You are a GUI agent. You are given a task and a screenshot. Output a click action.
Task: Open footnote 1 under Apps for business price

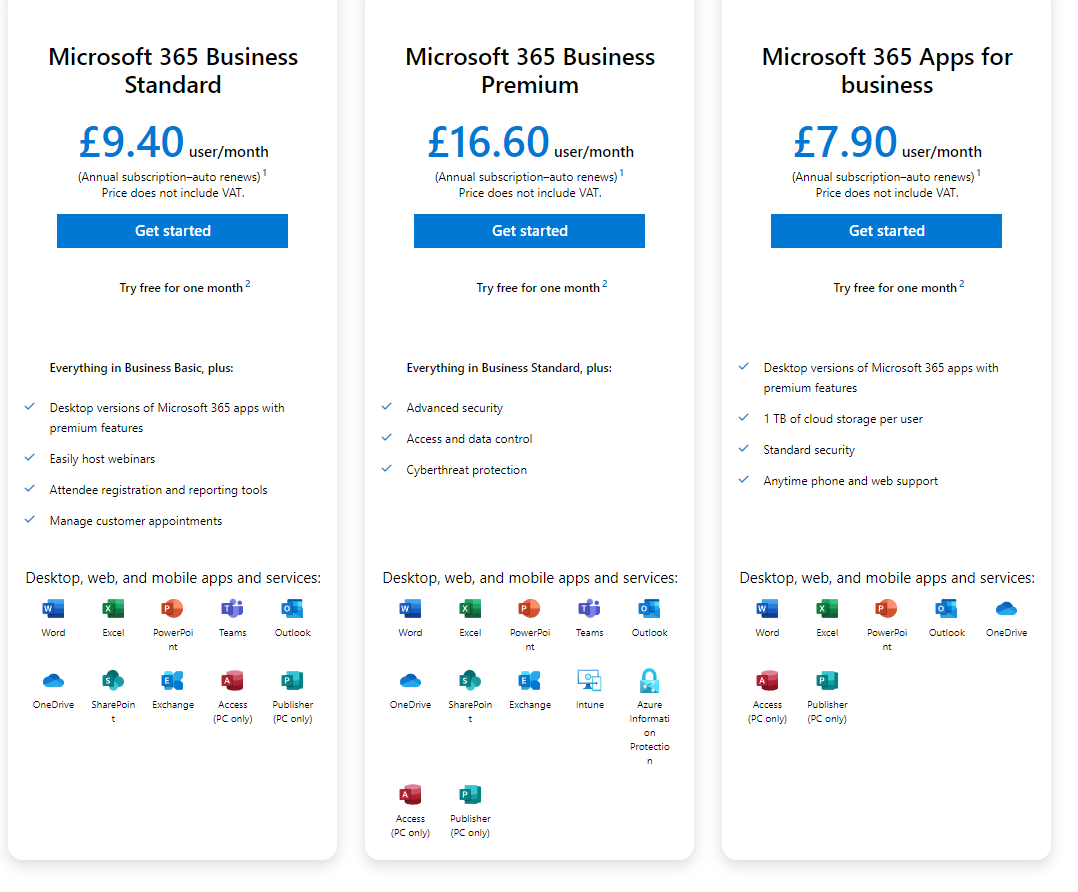[978, 173]
